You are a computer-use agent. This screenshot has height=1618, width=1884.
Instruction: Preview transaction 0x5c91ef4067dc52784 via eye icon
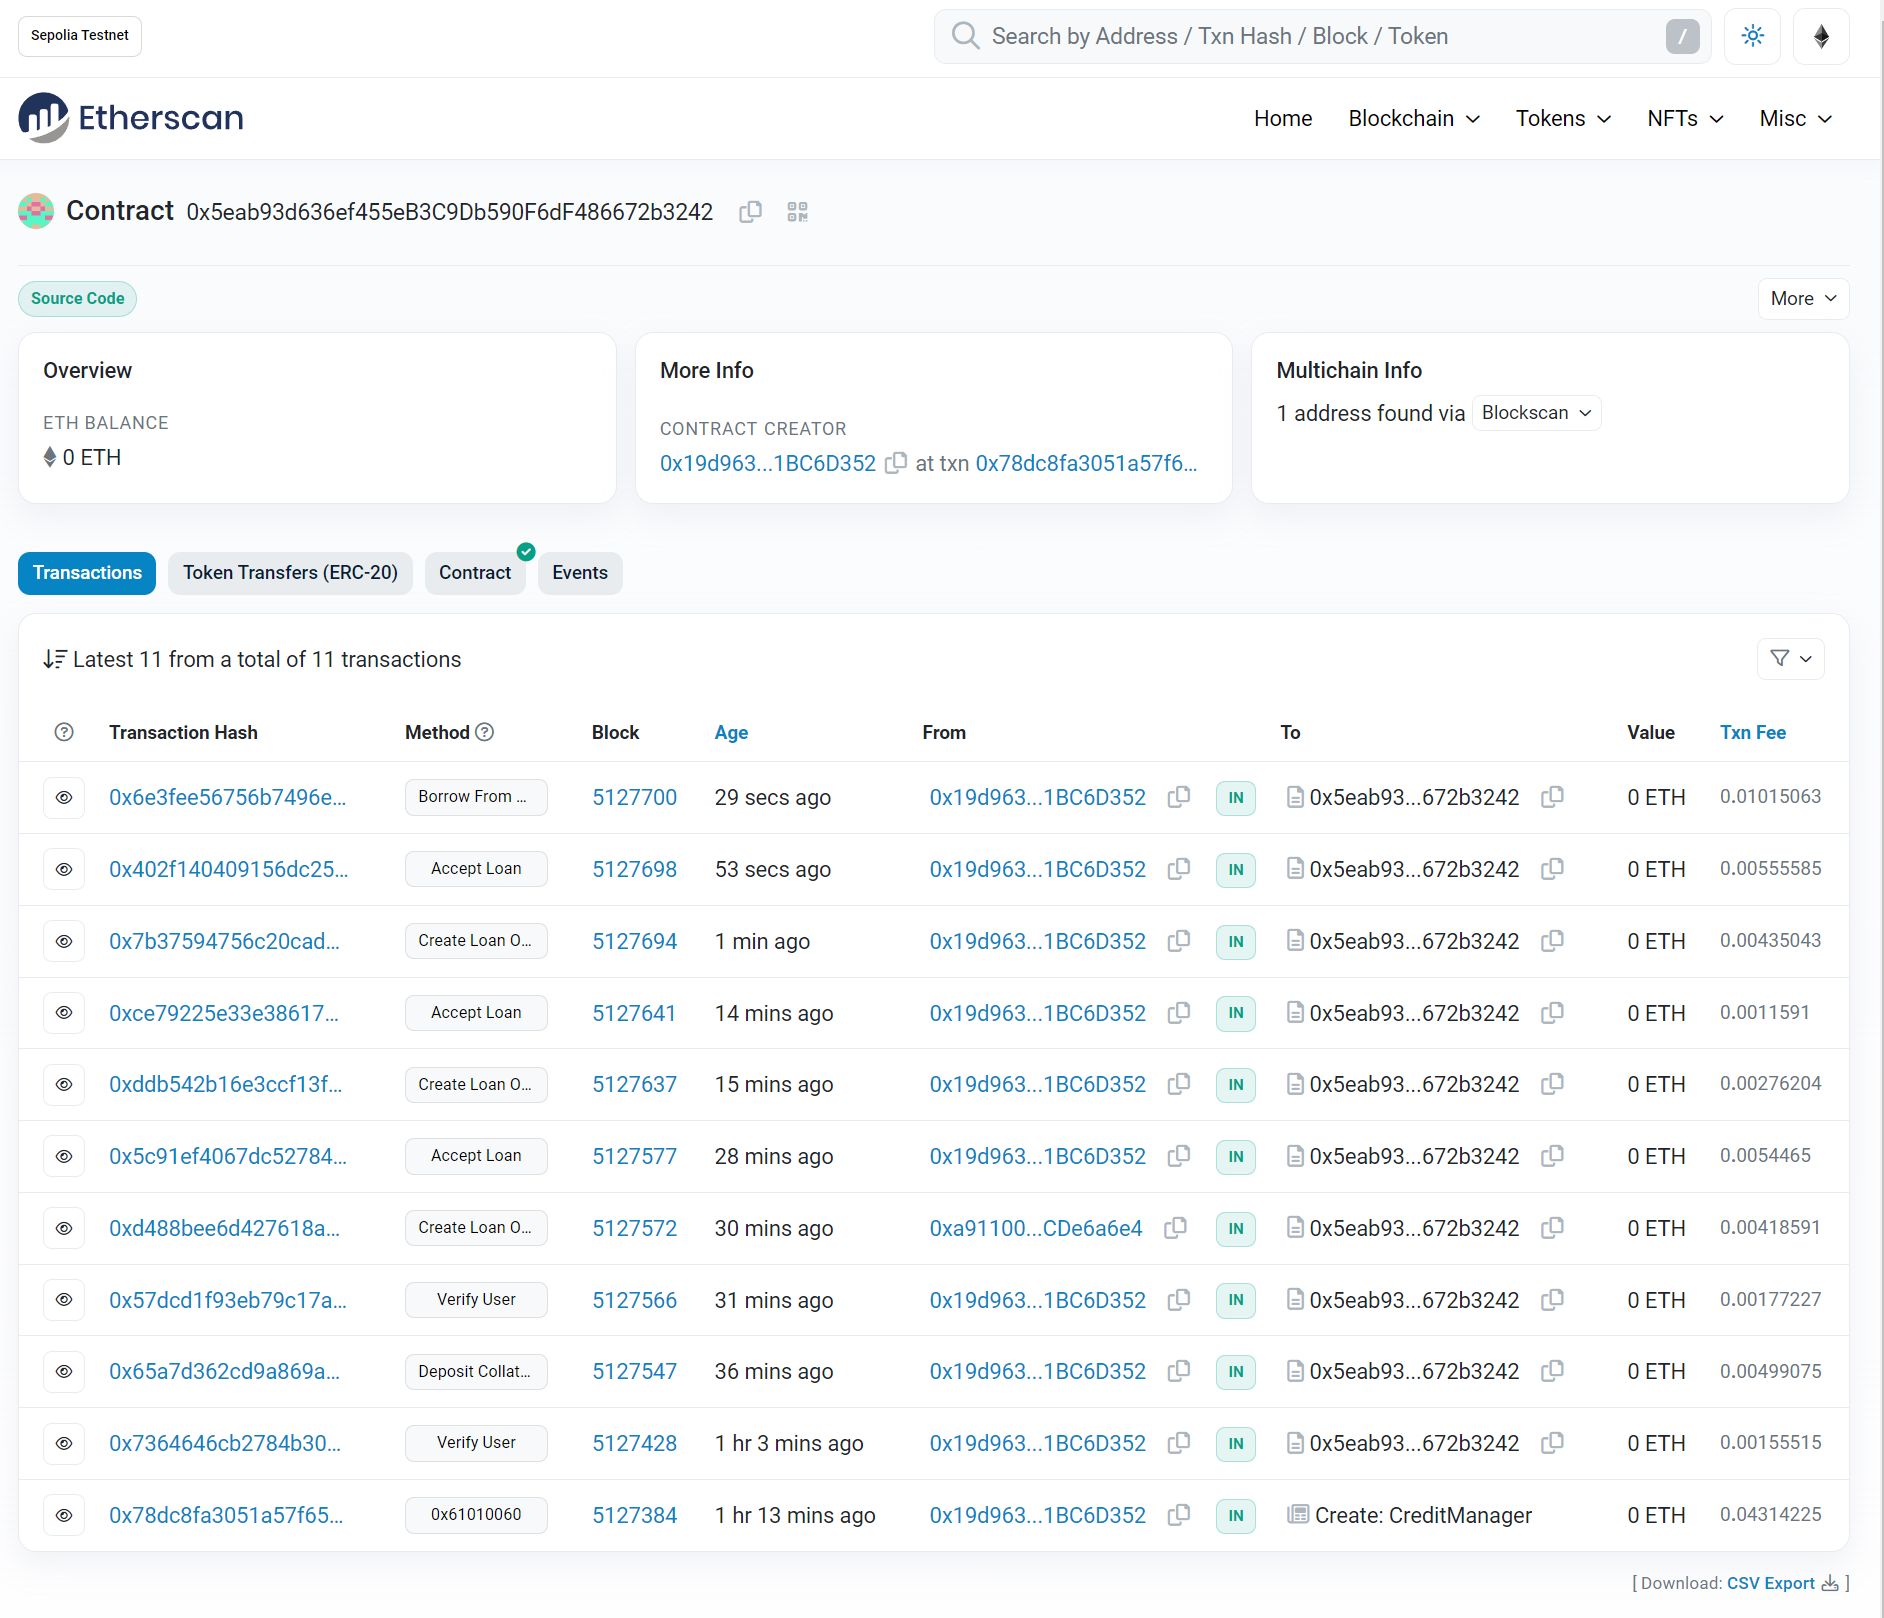pos(64,1156)
